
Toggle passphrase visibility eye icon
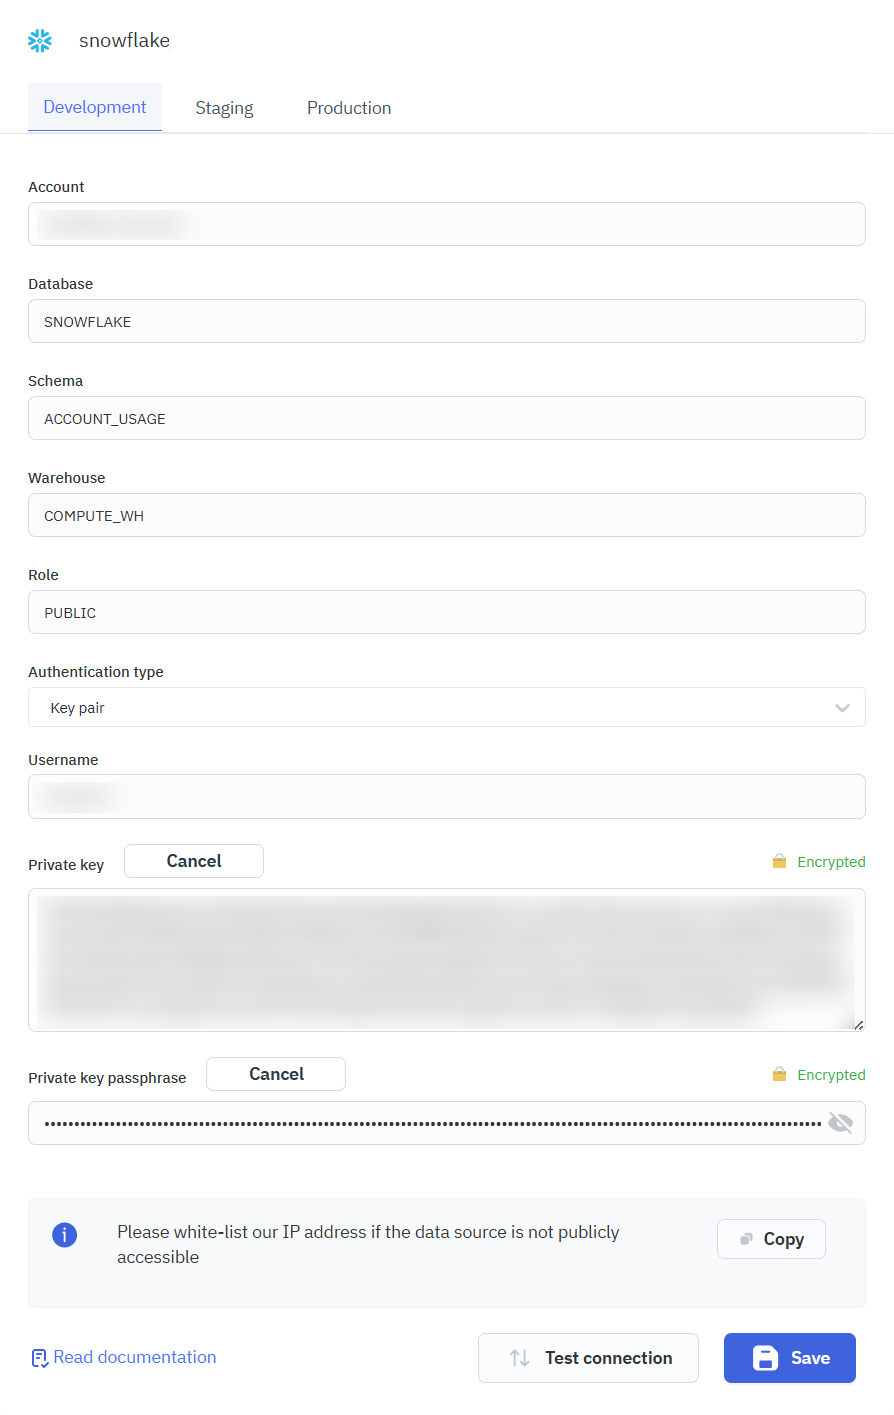tap(841, 1123)
